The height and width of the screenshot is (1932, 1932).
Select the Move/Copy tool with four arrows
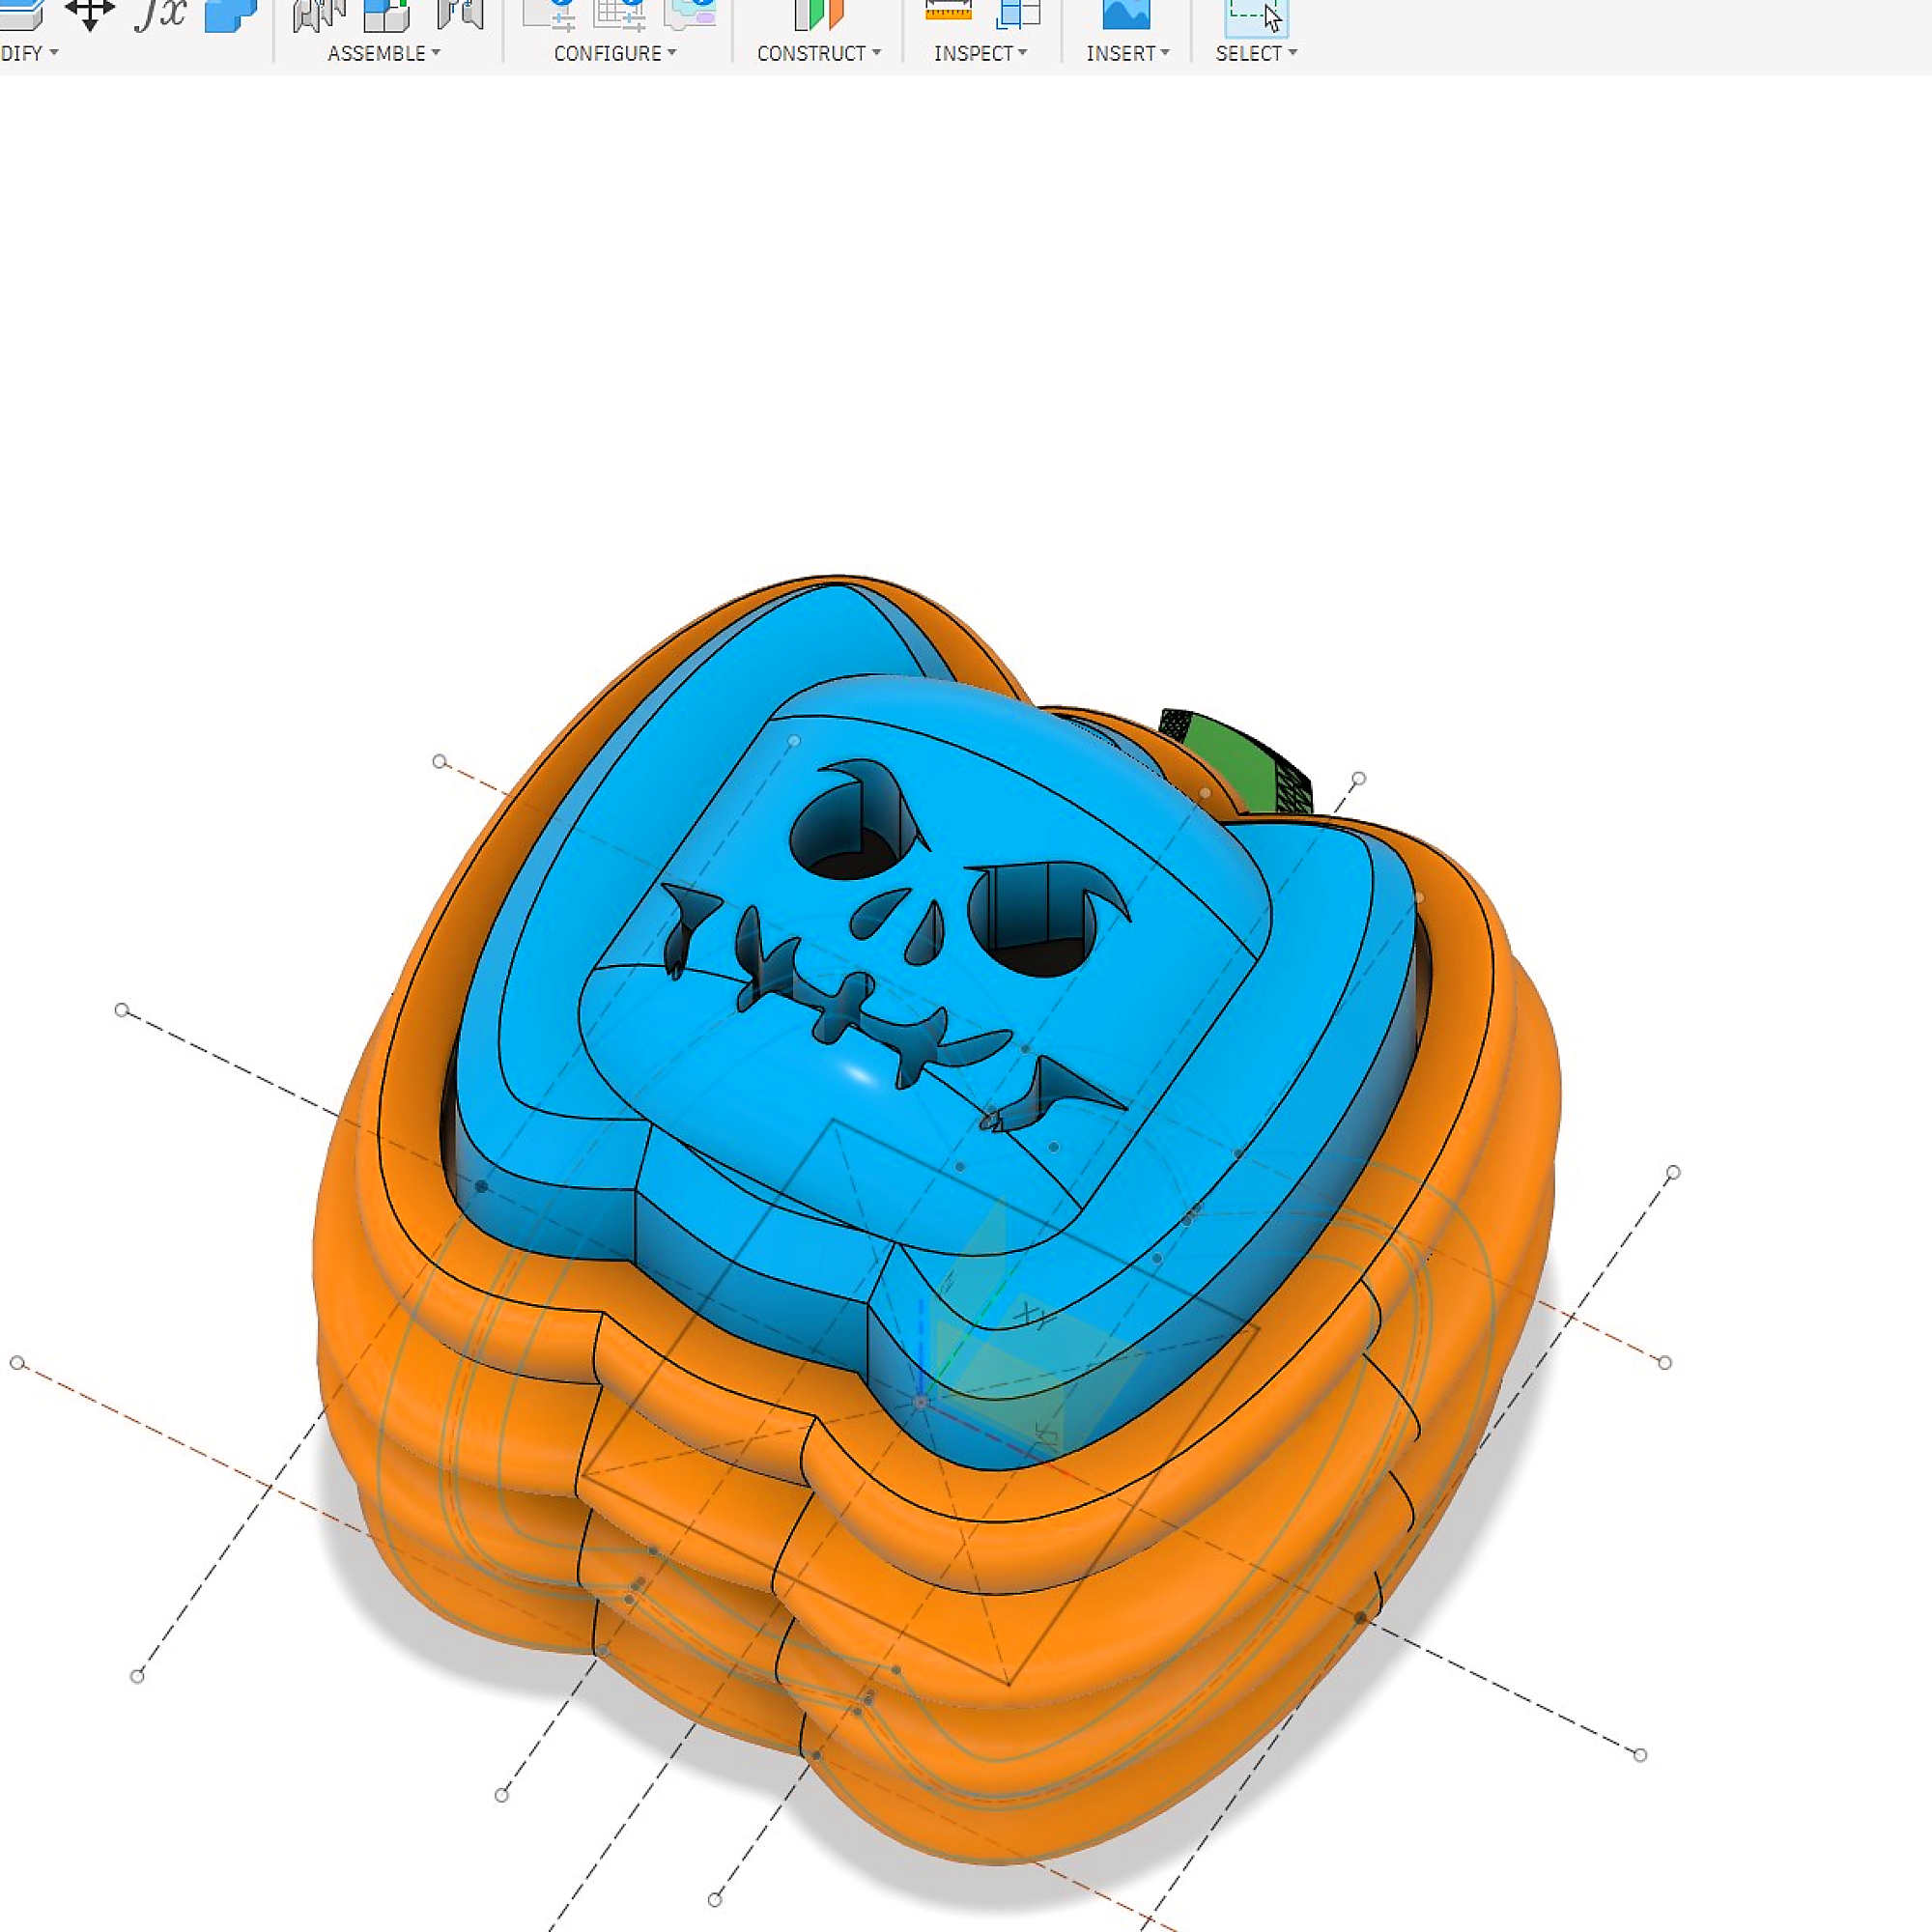[90, 13]
